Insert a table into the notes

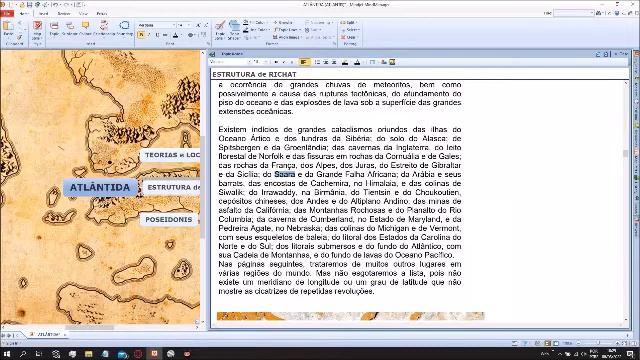[372, 62]
